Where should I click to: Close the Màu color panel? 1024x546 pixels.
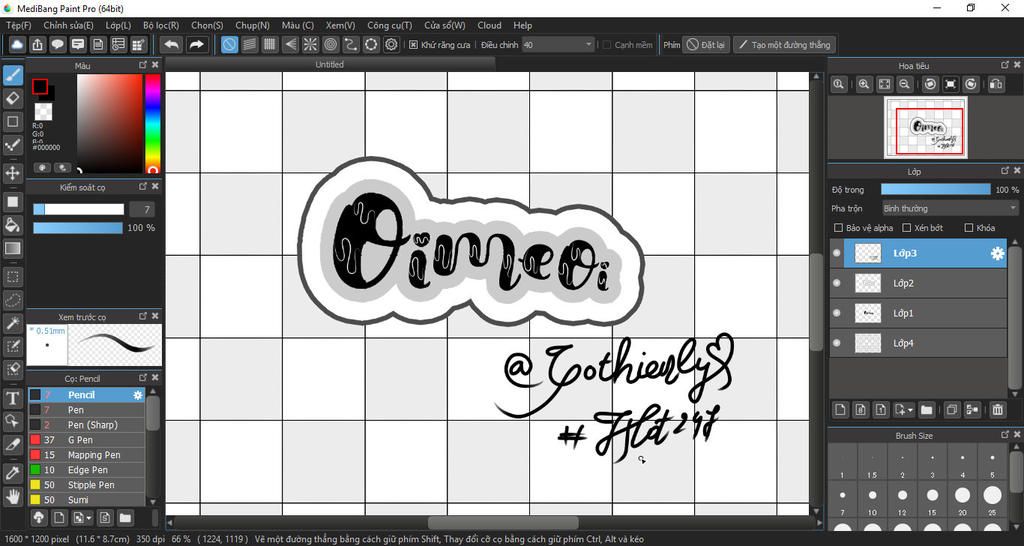pyautogui.click(x=155, y=65)
